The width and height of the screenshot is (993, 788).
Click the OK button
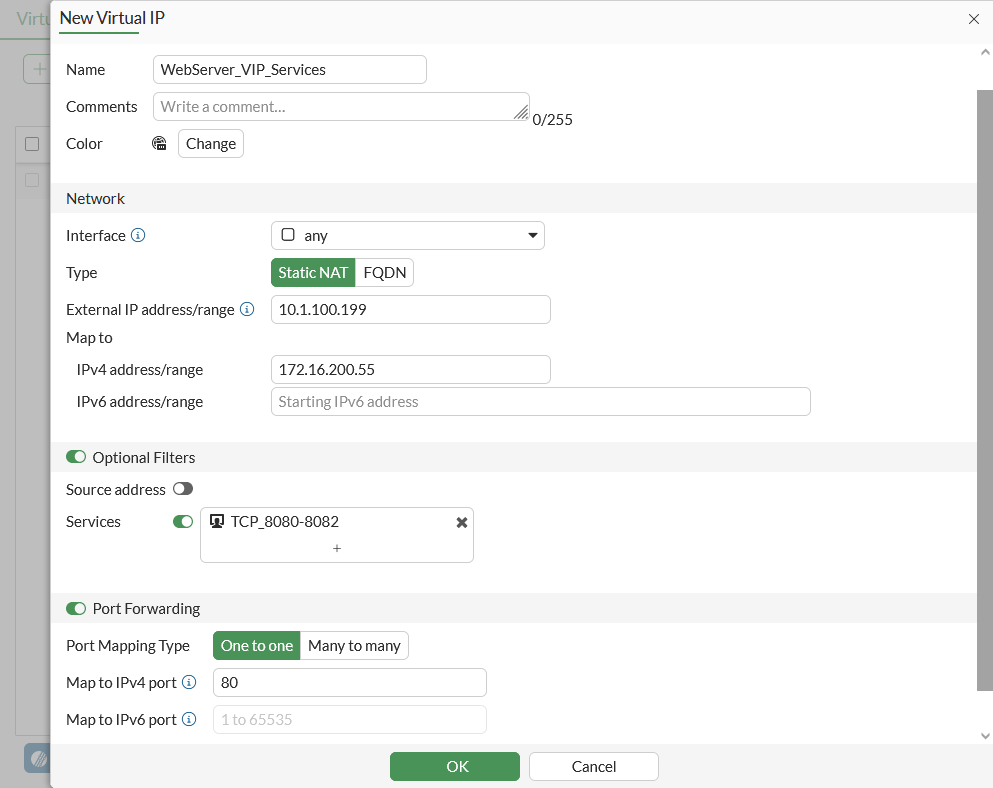(x=455, y=766)
